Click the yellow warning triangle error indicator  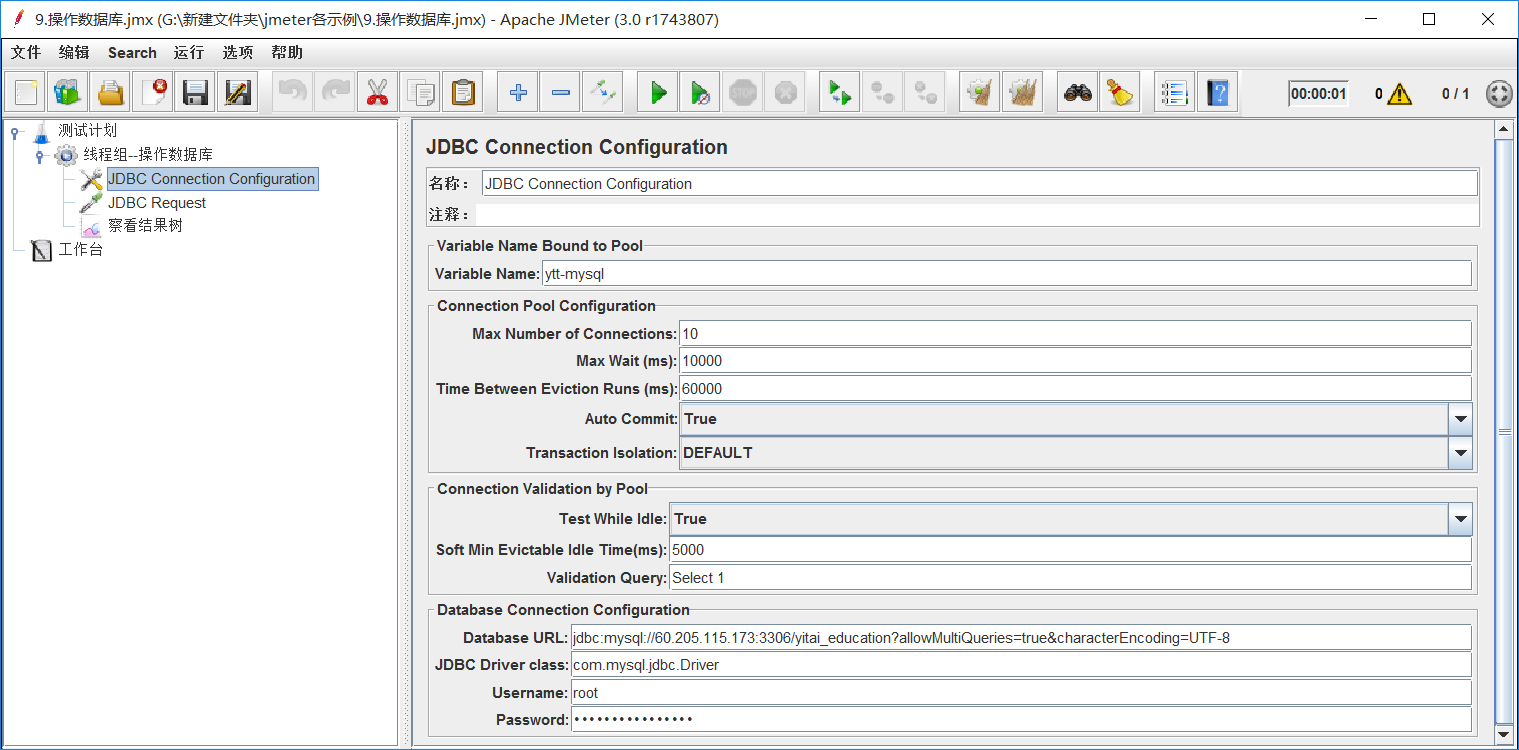point(1400,94)
